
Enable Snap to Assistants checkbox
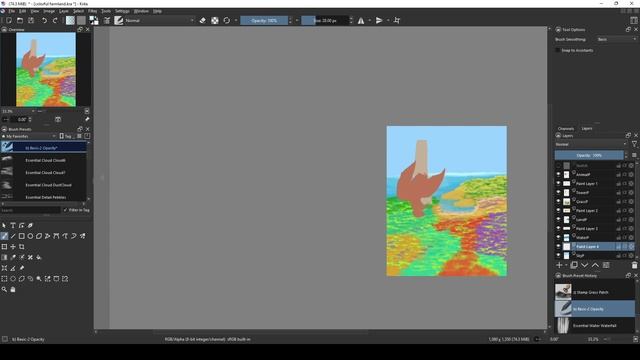[558, 50]
